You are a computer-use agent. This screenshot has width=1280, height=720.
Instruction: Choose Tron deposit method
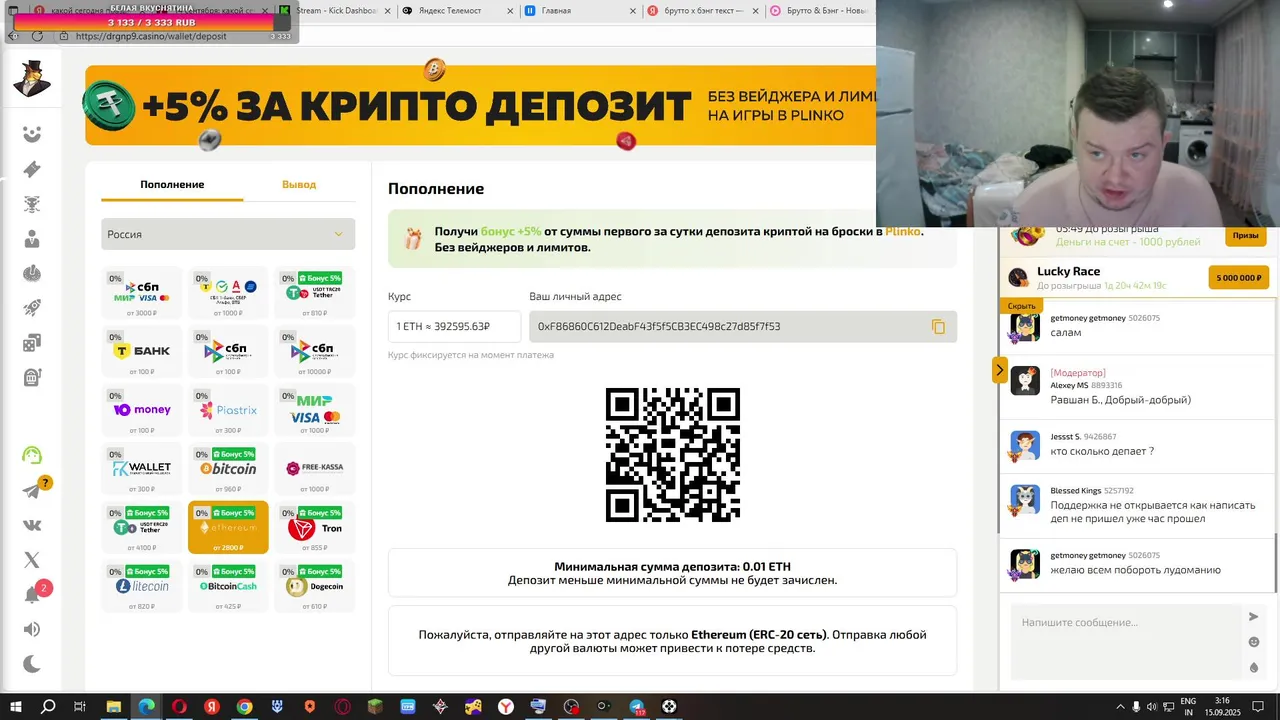(315, 527)
